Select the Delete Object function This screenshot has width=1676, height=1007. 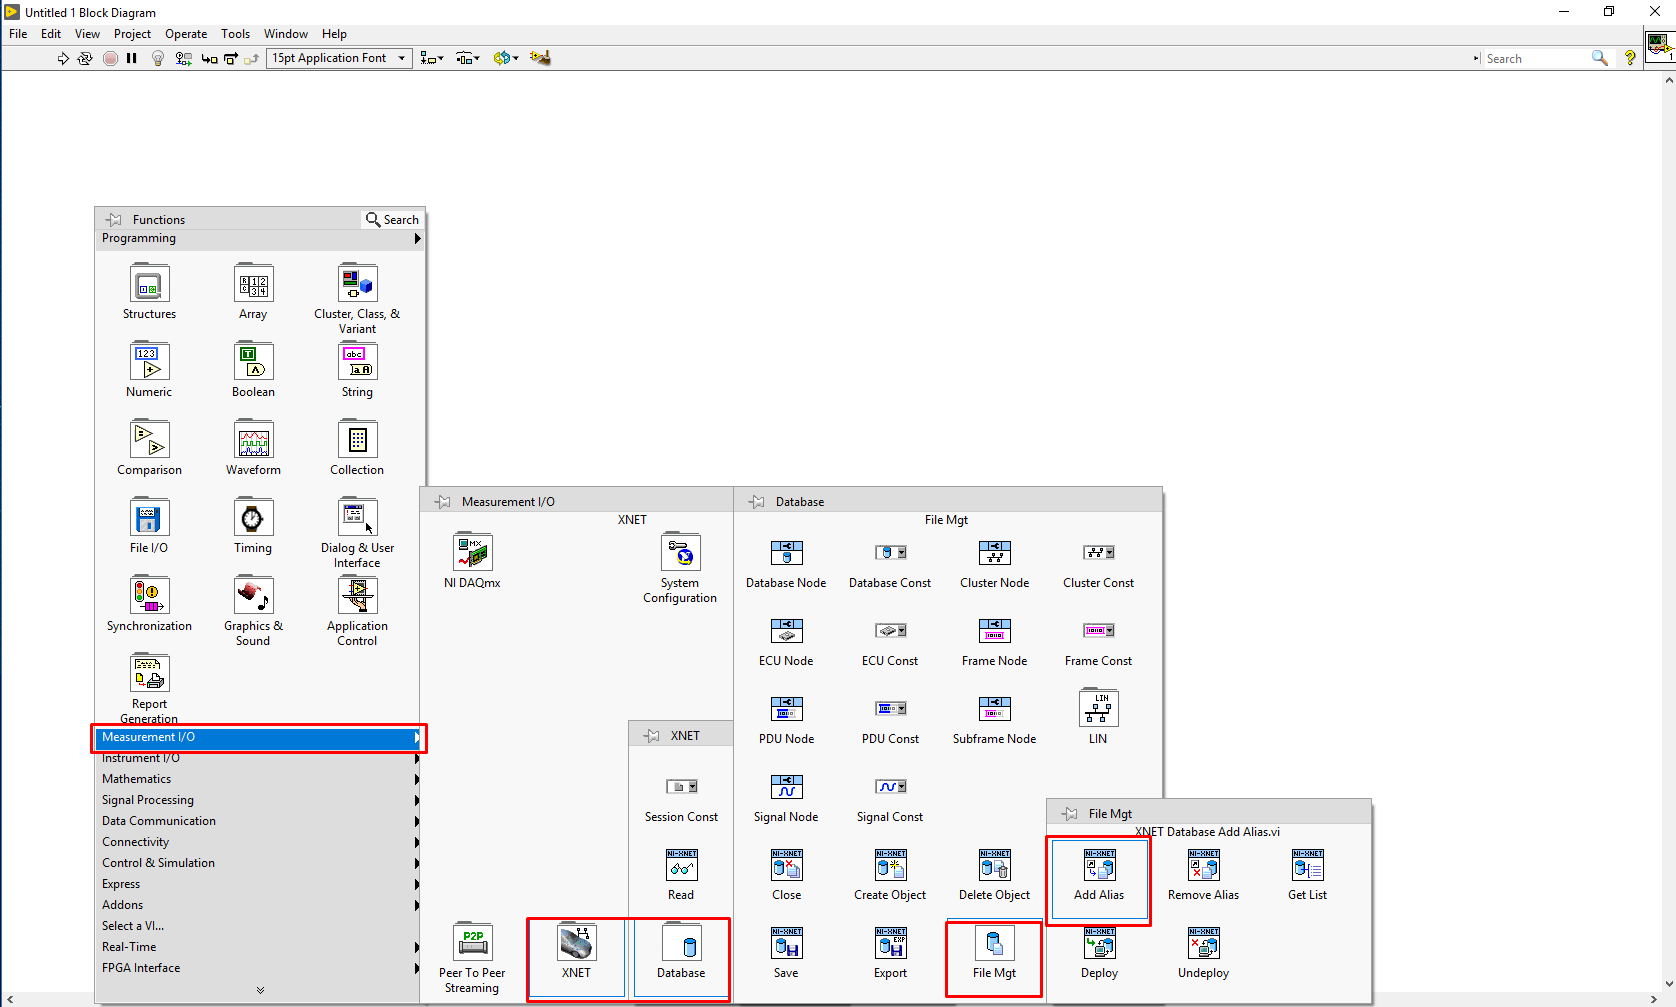click(994, 865)
